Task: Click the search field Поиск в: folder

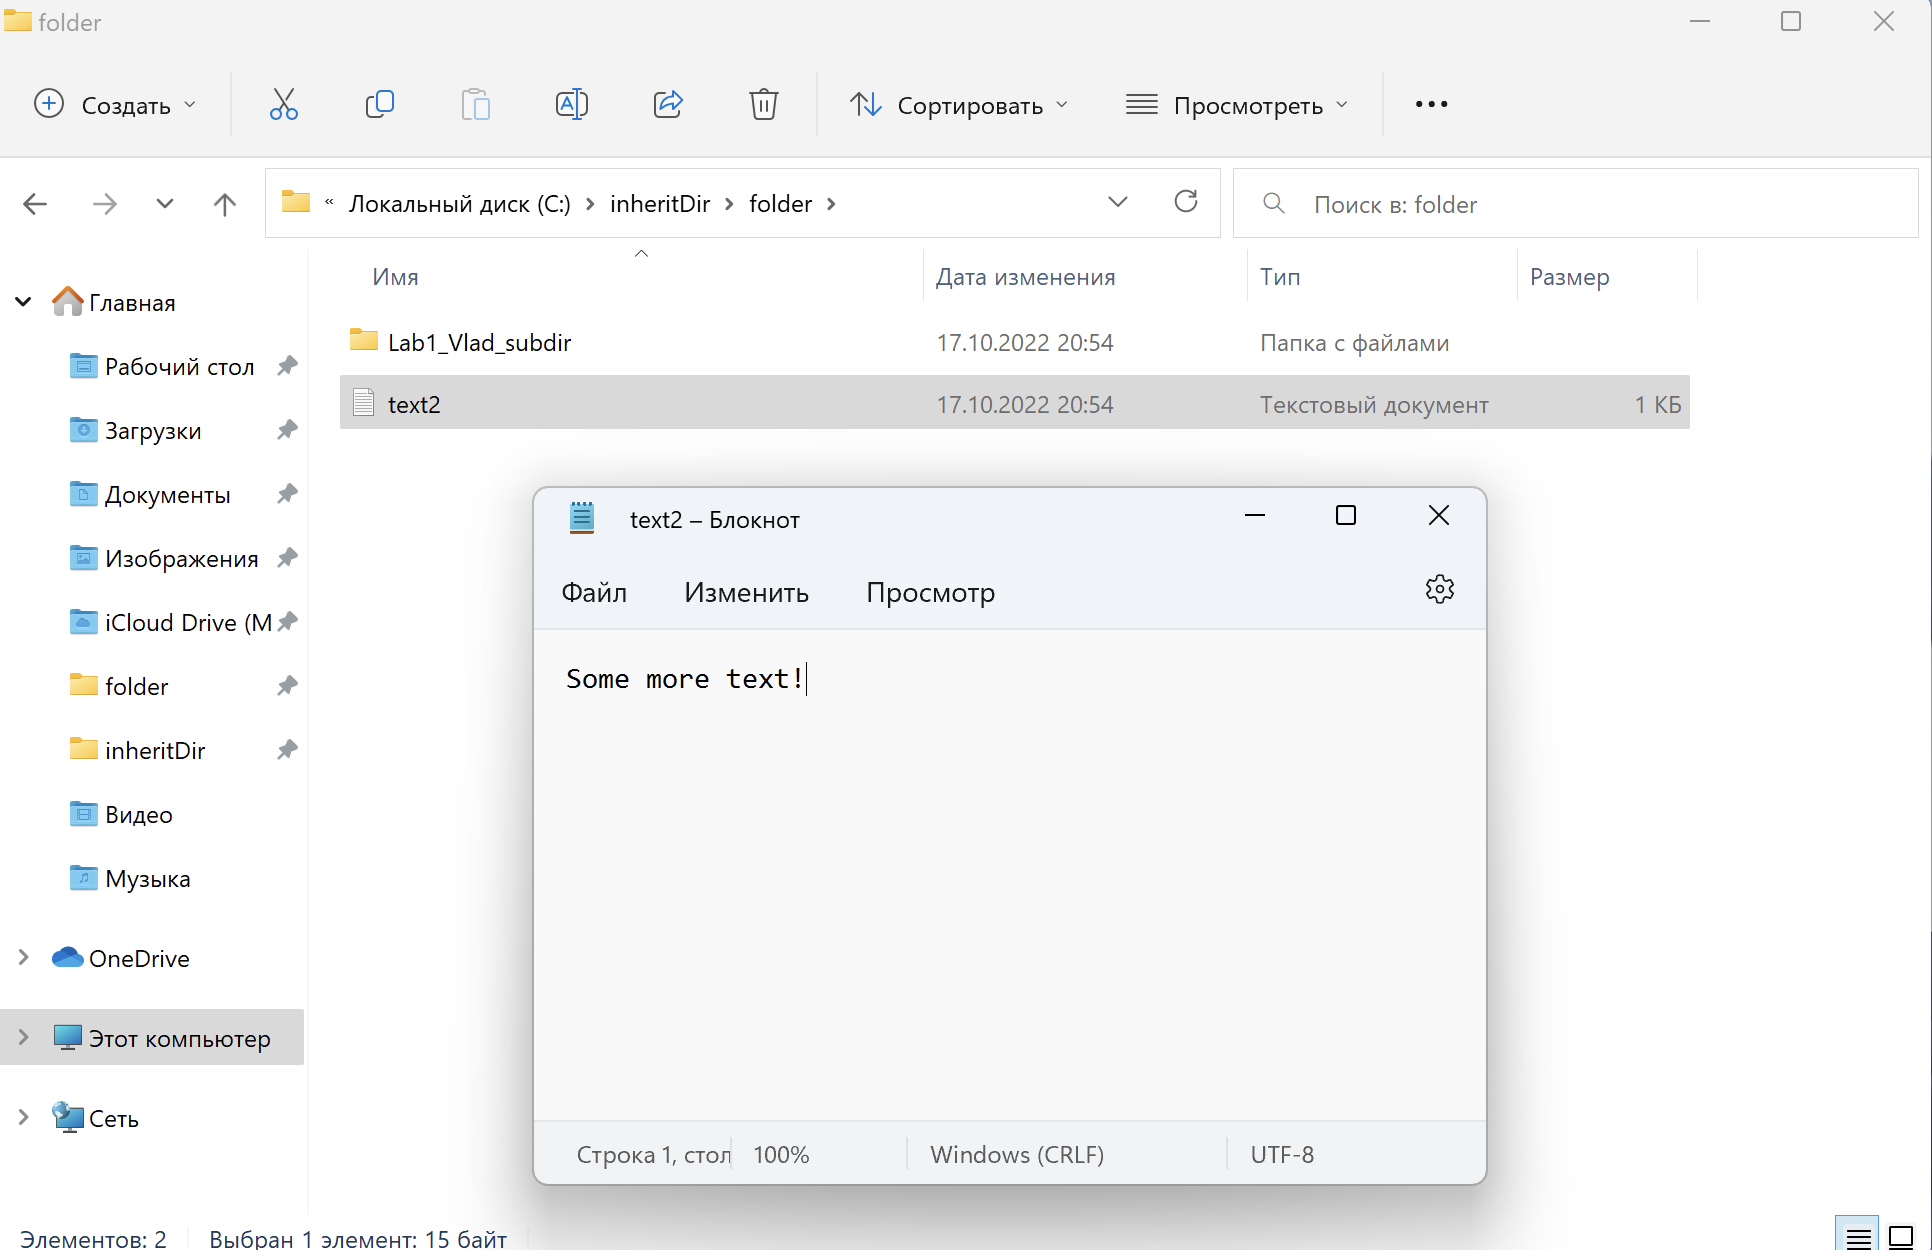Action: 1575,204
